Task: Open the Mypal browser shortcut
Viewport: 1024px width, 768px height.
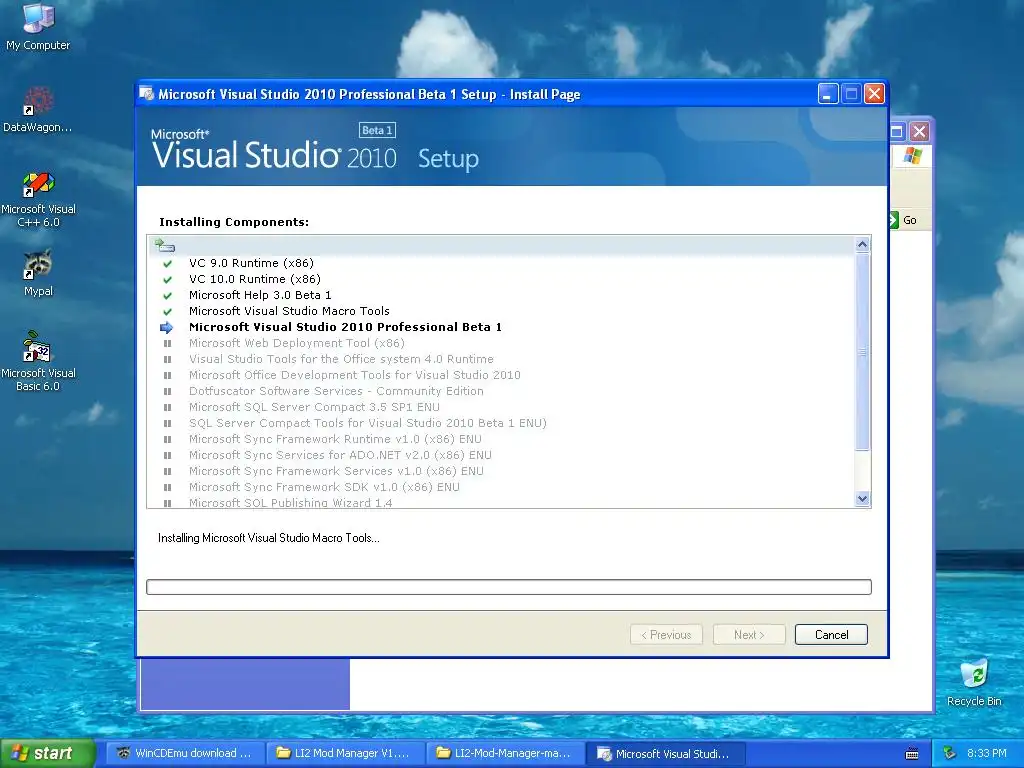Action: 38,273
